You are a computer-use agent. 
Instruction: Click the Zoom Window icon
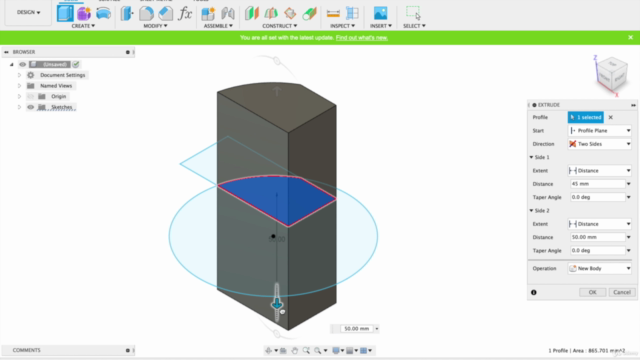coord(306,351)
